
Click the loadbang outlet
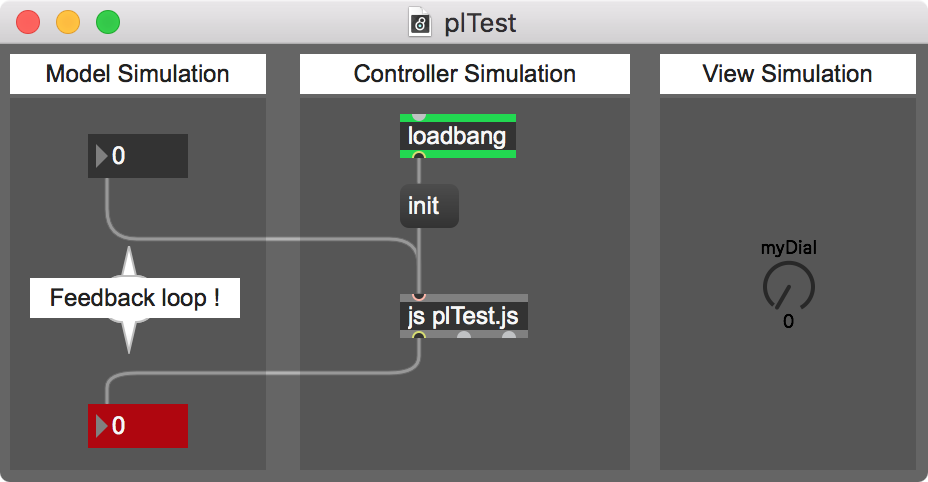(418, 156)
